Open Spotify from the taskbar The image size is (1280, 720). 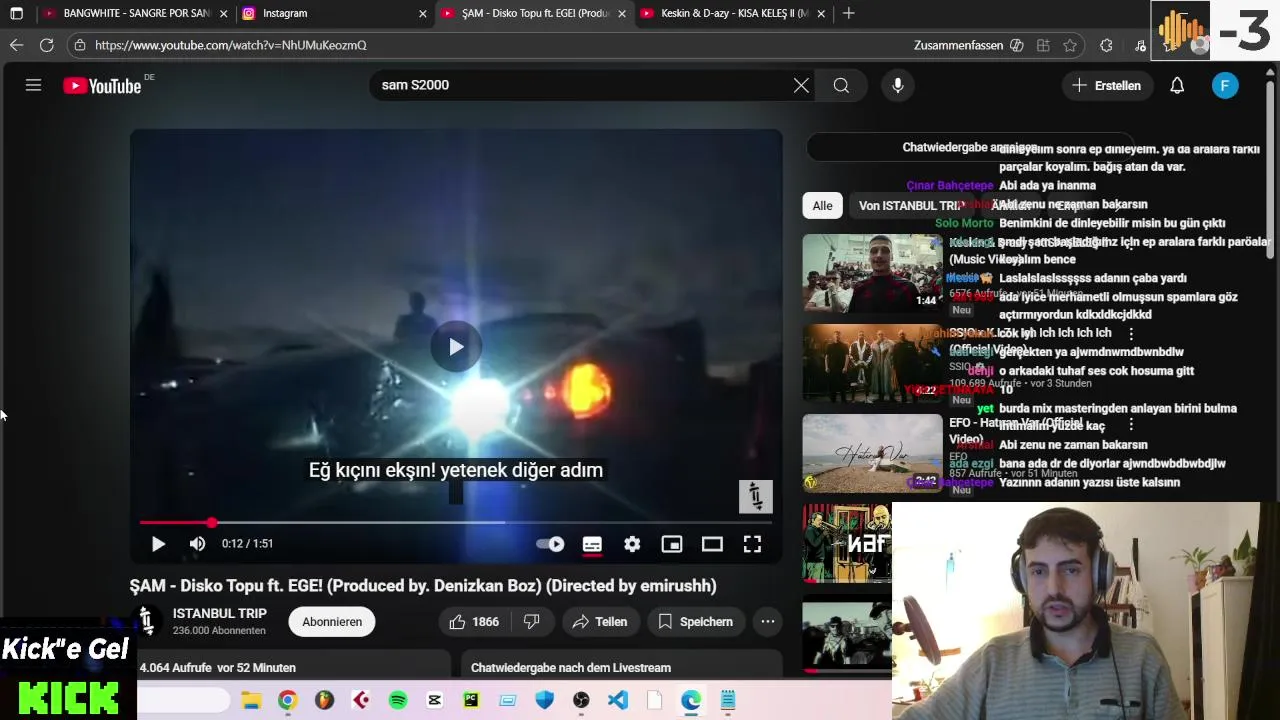pyautogui.click(x=398, y=701)
